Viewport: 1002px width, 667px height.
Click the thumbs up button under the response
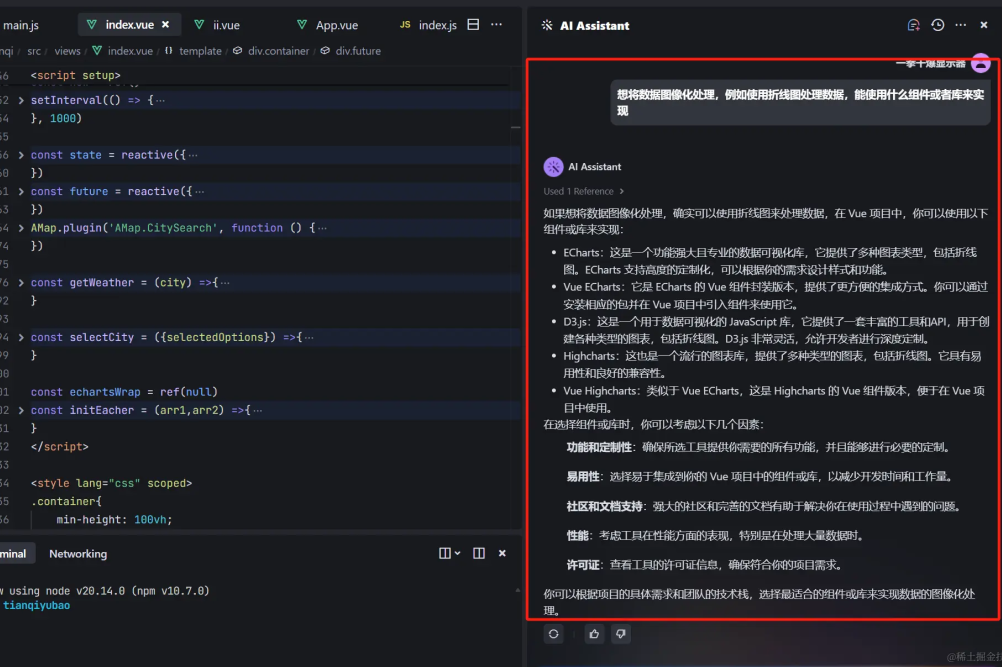tap(595, 634)
